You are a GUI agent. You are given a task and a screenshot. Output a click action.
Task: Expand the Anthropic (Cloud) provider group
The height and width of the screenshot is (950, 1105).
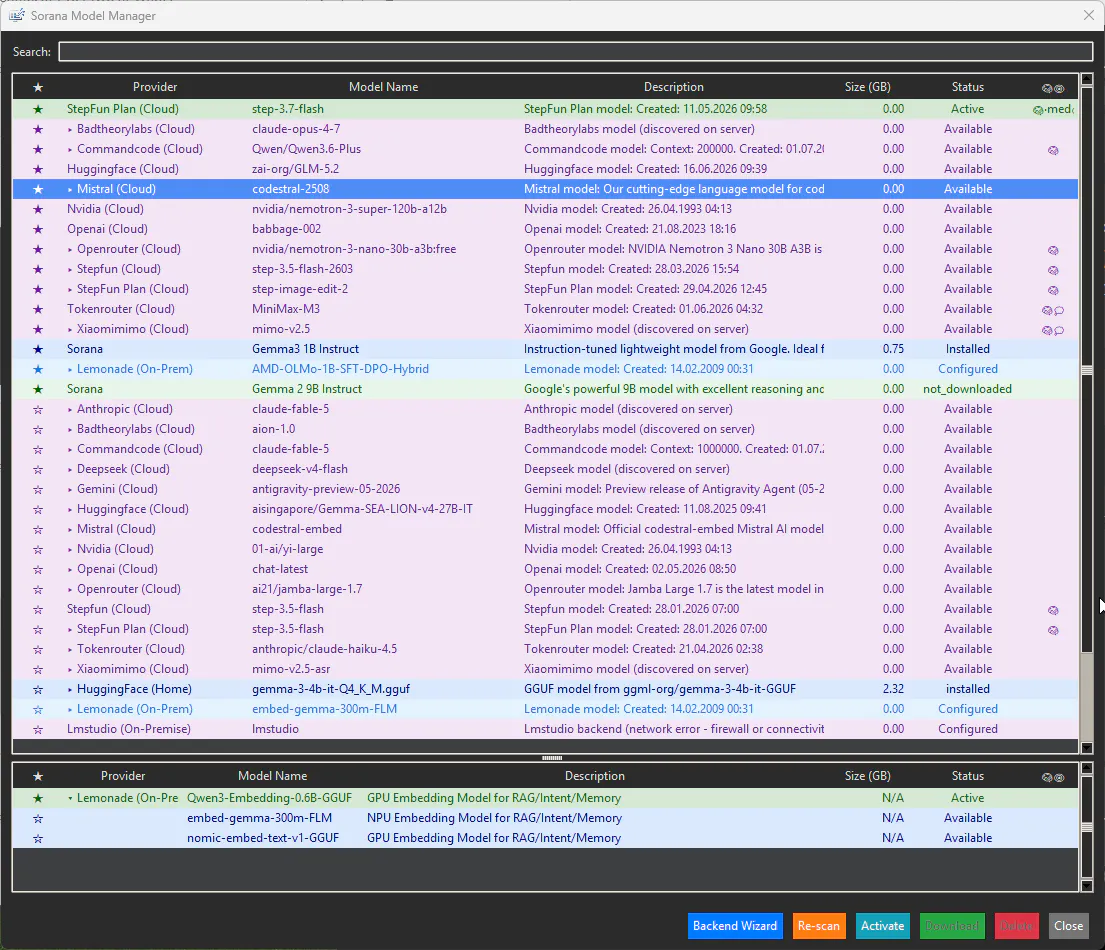point(70,409)
